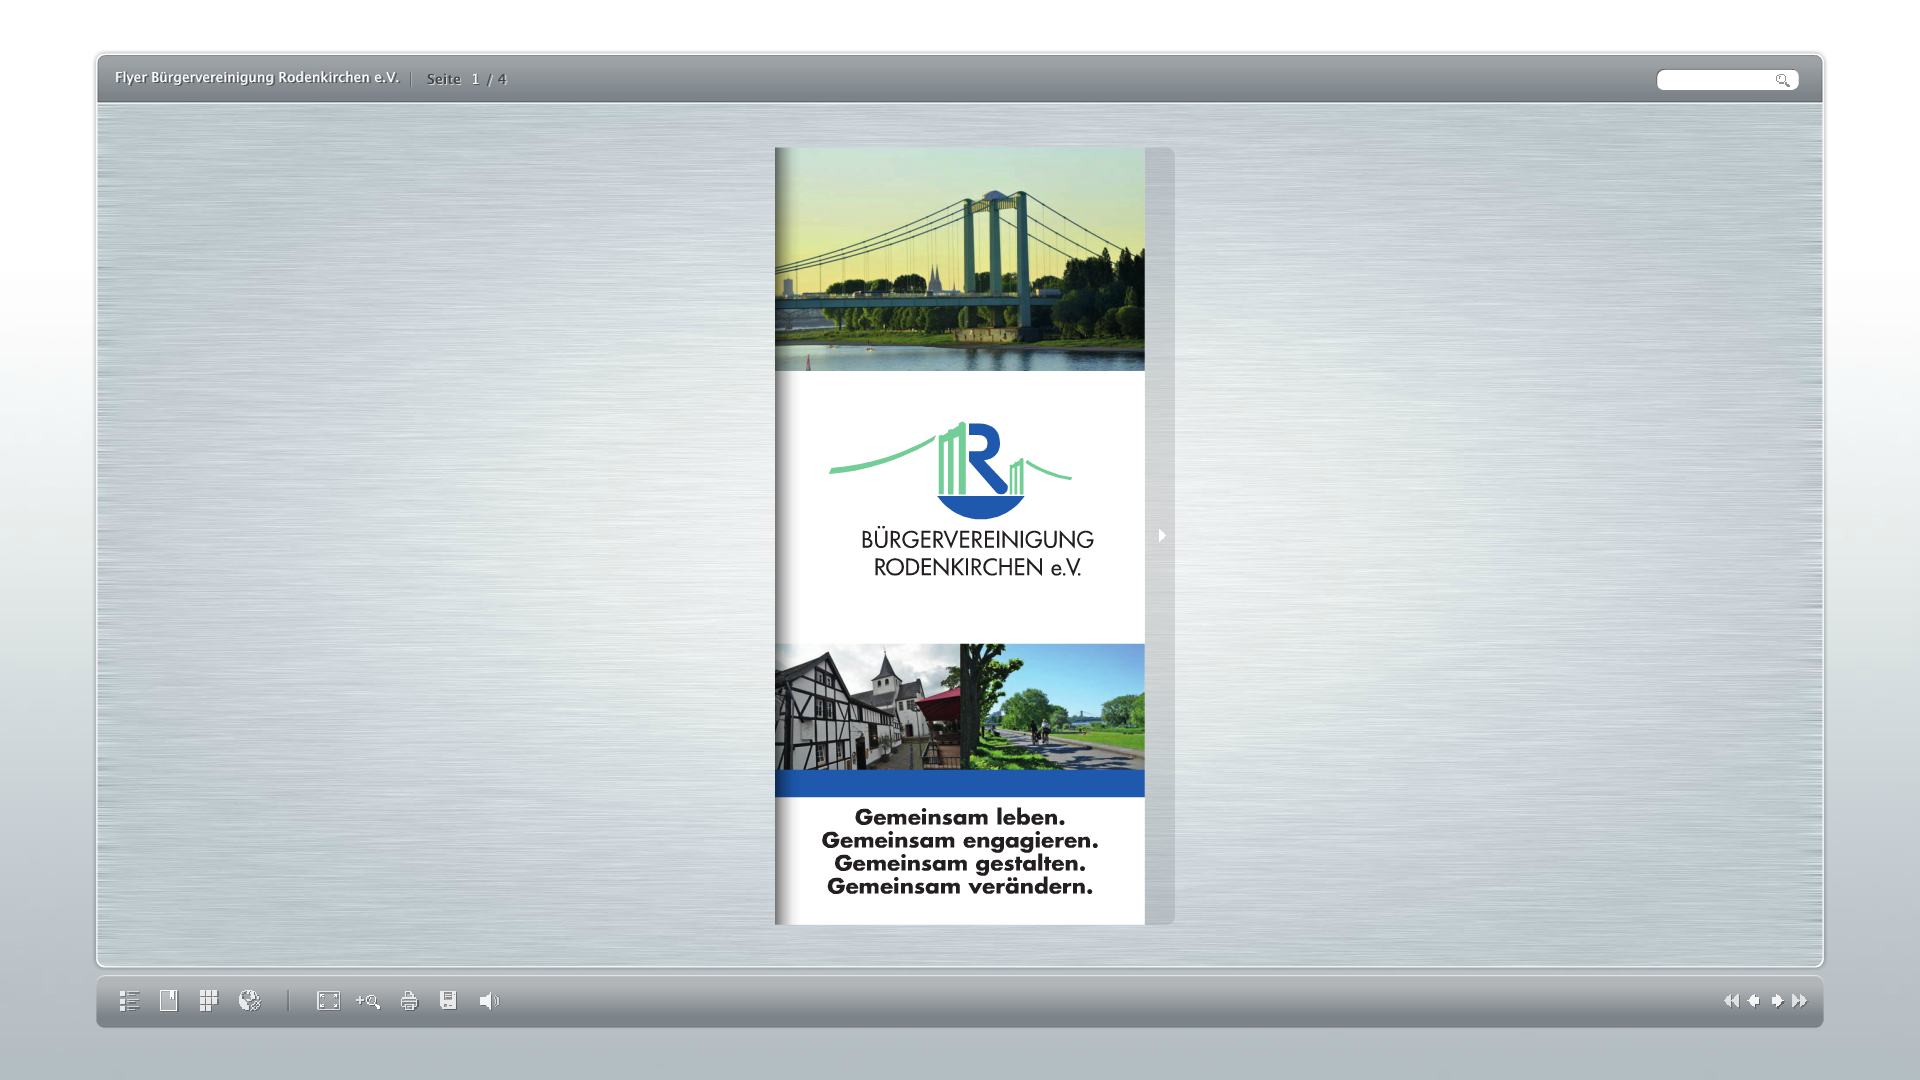Click the front cover bridge photo

click(958, 258)
